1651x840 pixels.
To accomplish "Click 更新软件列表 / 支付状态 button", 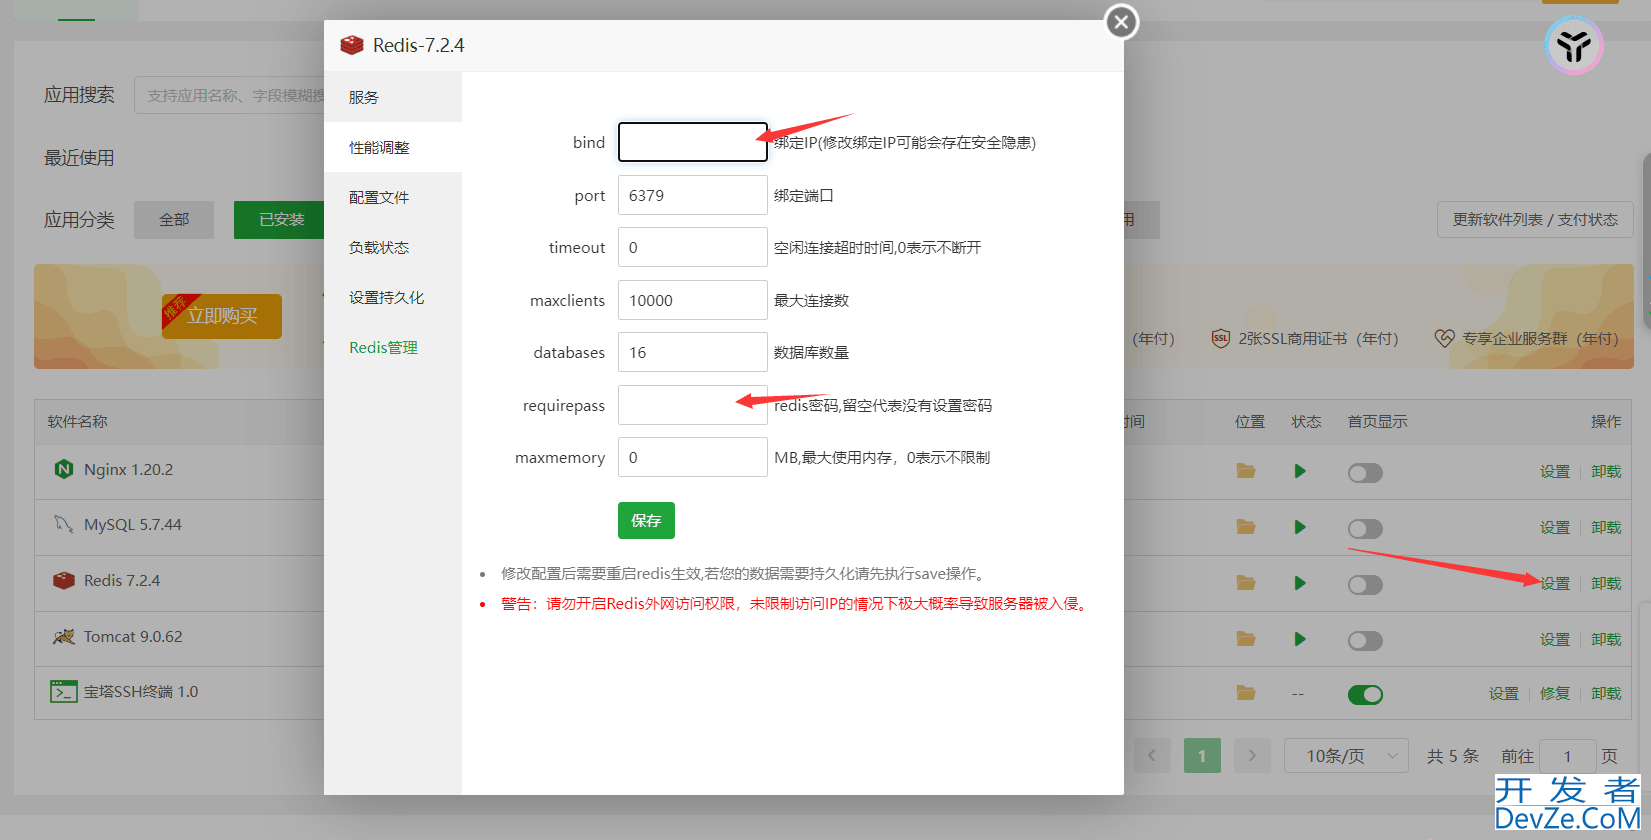I will [1535, 220].
